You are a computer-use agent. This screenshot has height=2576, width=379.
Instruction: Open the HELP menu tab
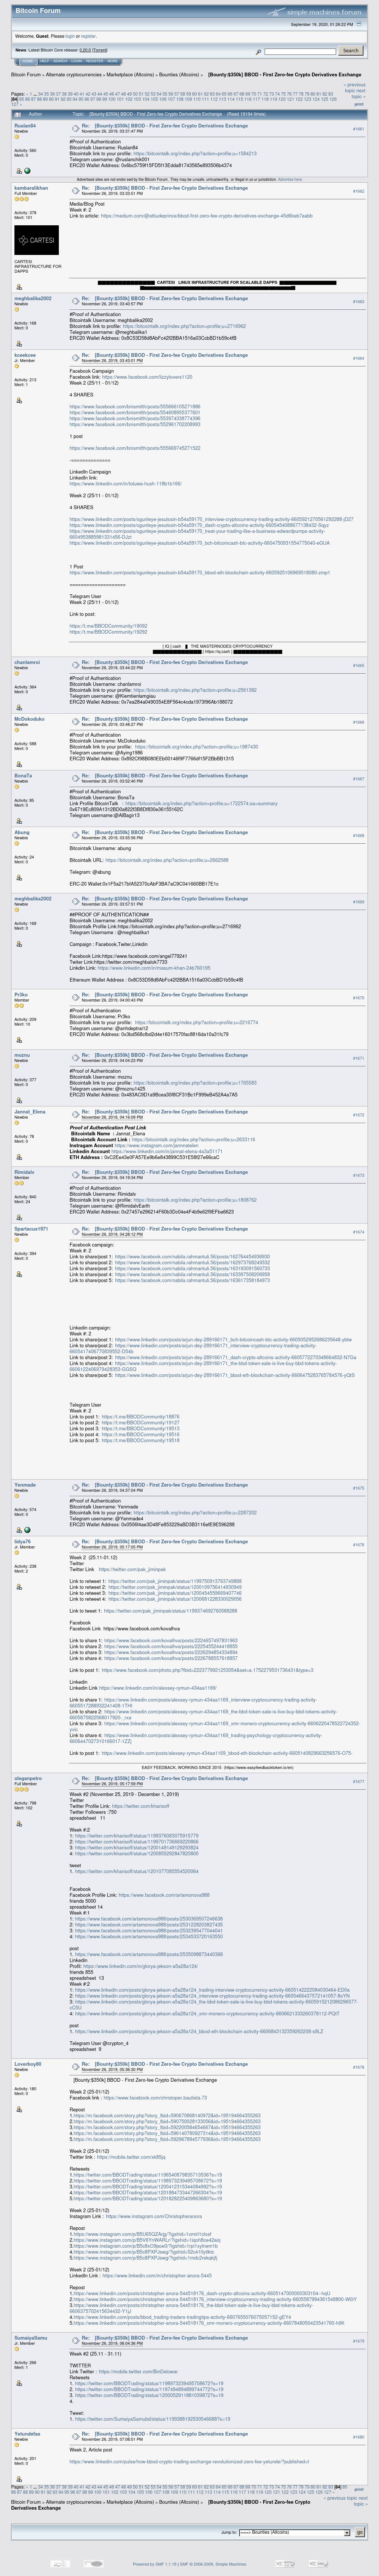pyautogui.click(x=44, y=61)
